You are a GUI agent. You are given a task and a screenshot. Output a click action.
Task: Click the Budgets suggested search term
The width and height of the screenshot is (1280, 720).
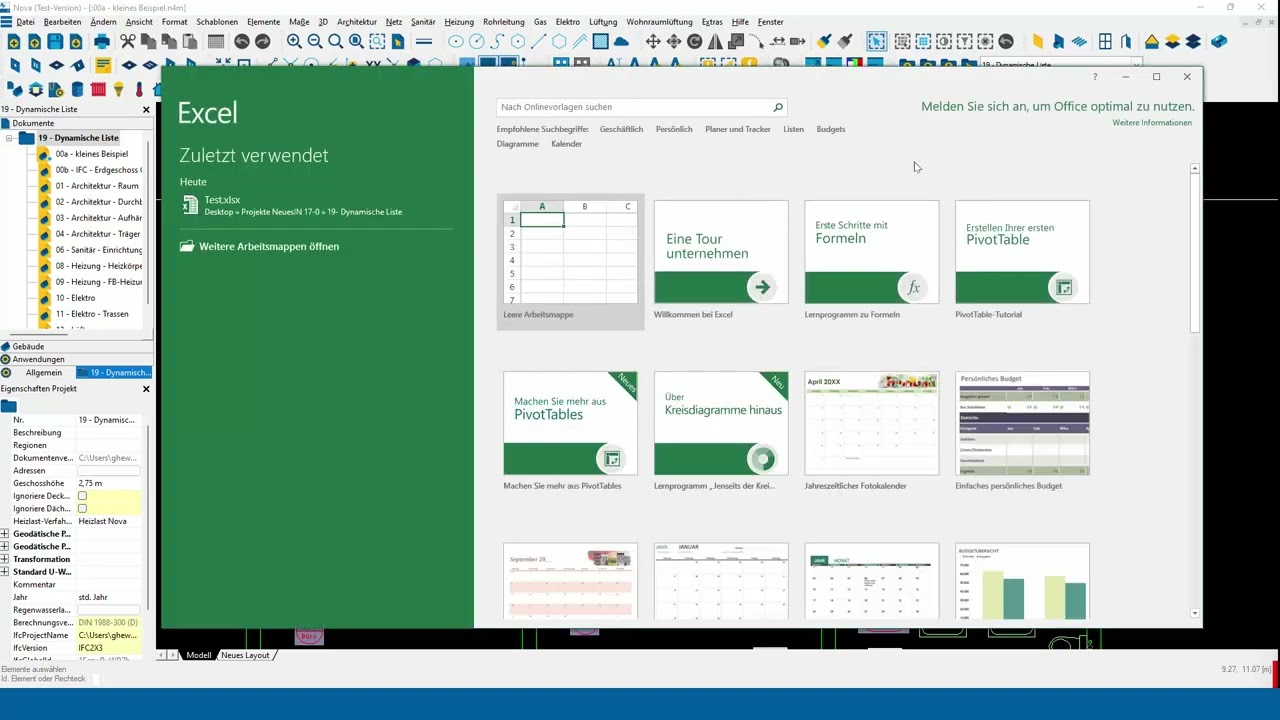click(831, 129)
